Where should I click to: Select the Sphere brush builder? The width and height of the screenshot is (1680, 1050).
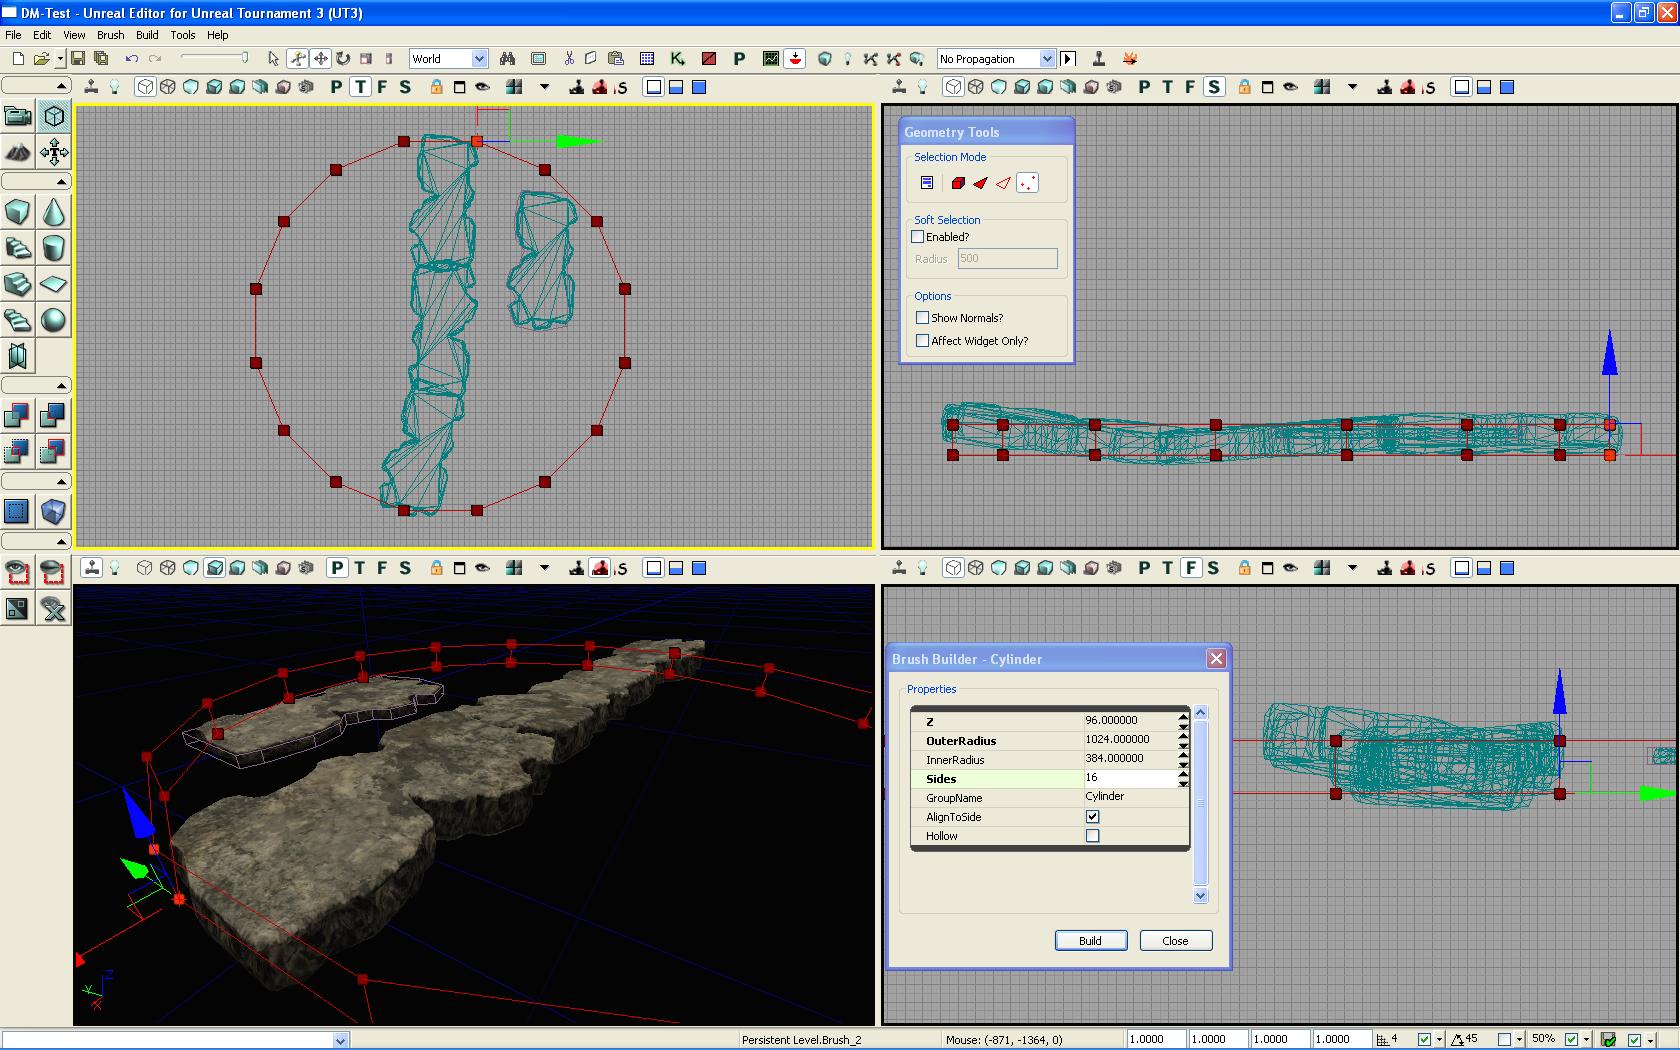click(x=53, y=320)
